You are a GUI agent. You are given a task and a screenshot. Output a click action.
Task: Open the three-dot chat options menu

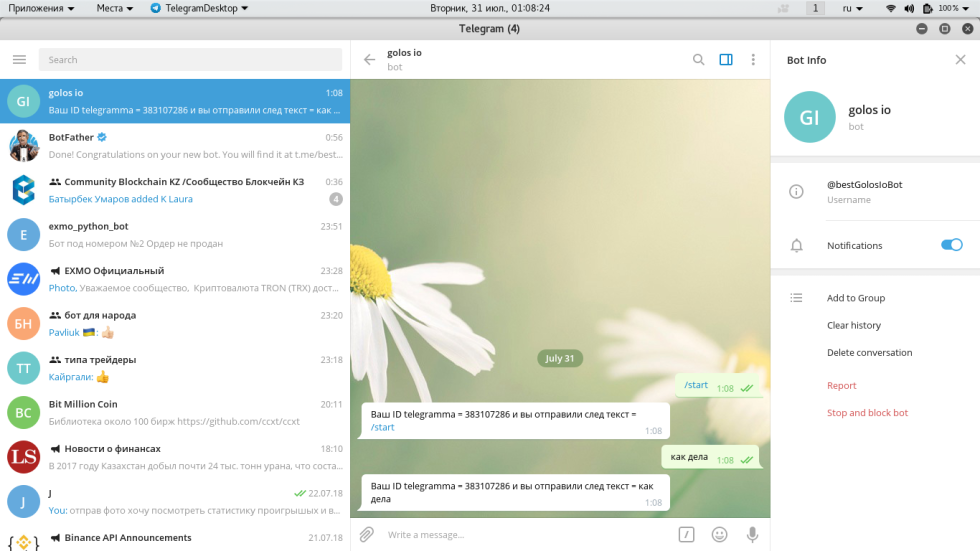[753, 59]
